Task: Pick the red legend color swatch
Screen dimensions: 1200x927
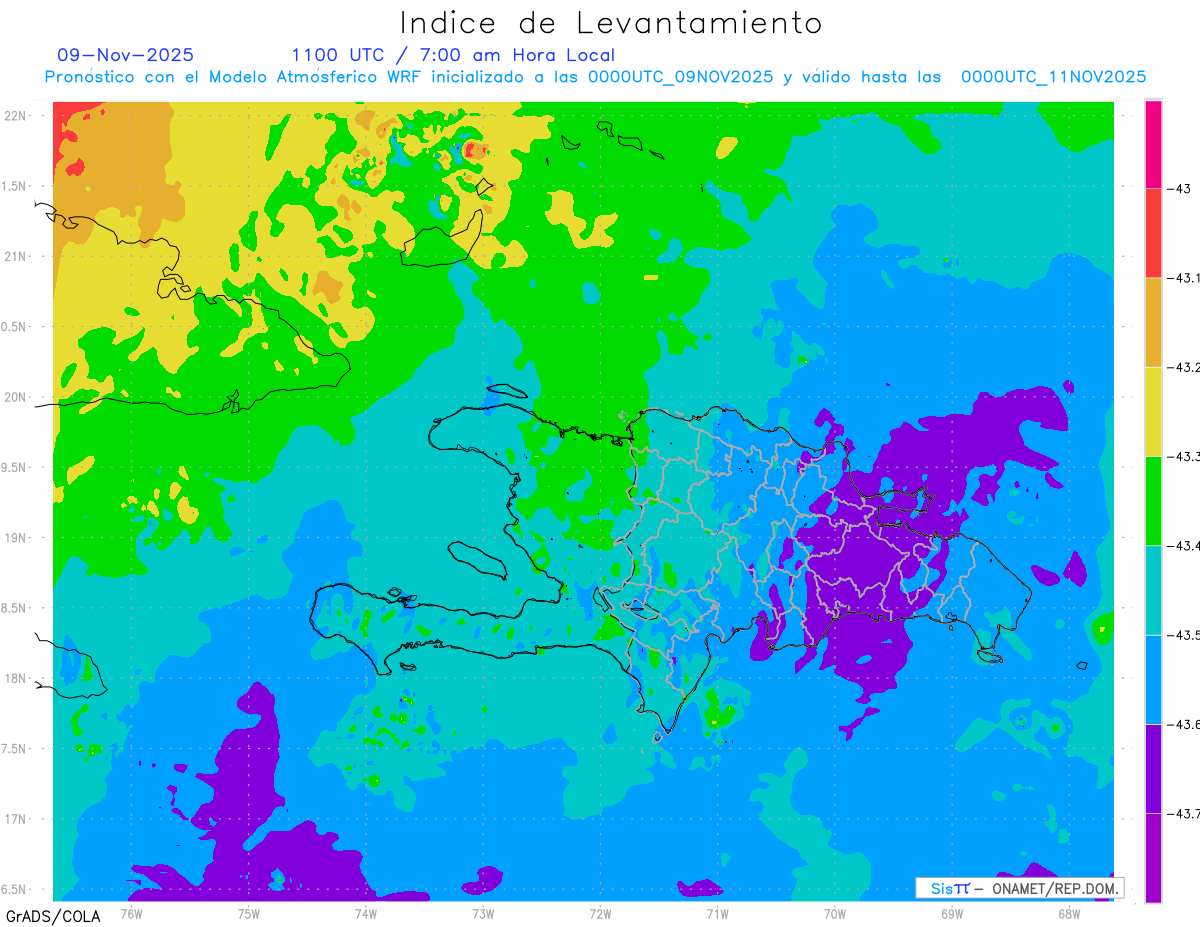Action: tap(1153, 232)
